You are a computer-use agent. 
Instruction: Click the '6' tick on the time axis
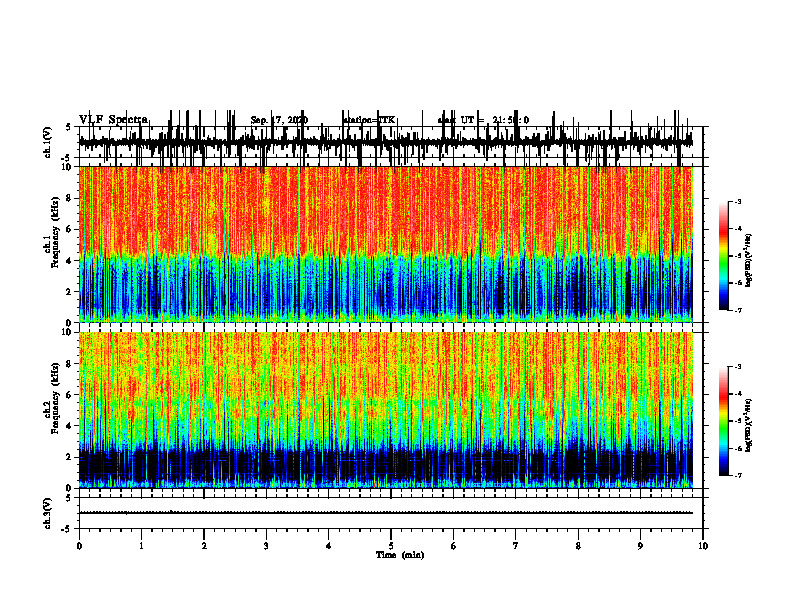point(454,546)
